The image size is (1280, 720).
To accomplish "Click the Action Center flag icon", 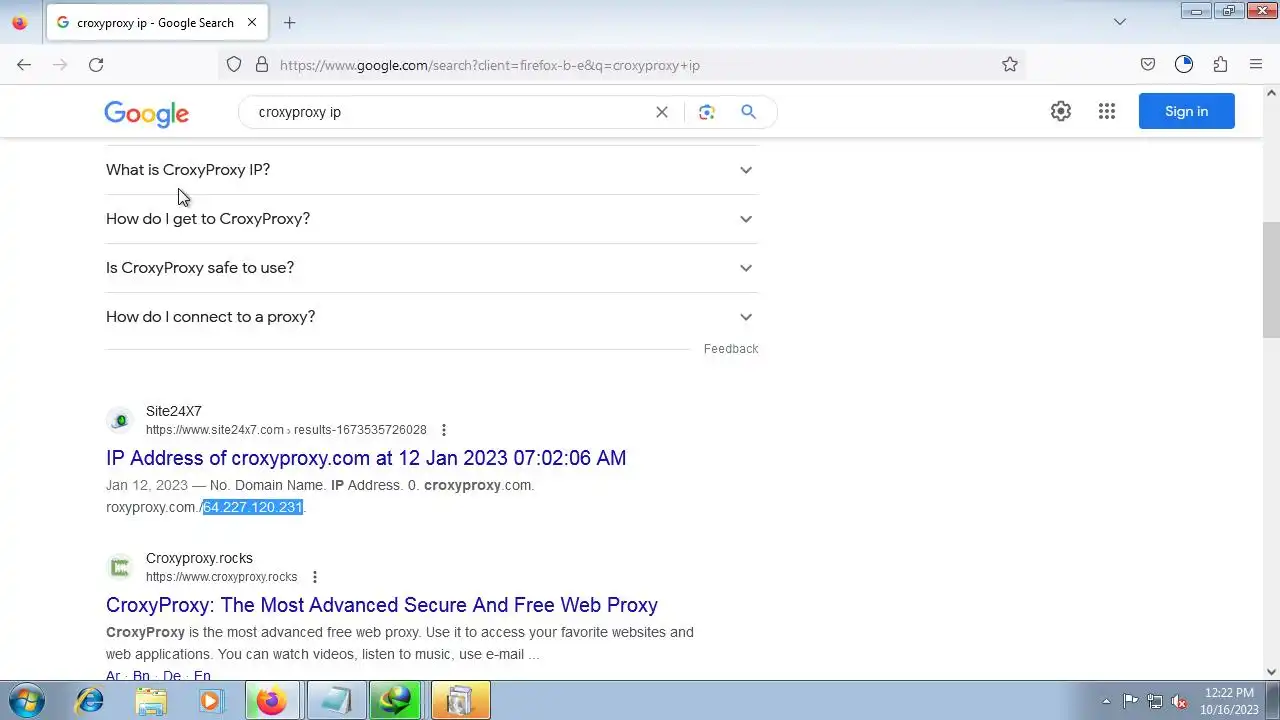I will pyautogui.click(x=1130, y=701).
